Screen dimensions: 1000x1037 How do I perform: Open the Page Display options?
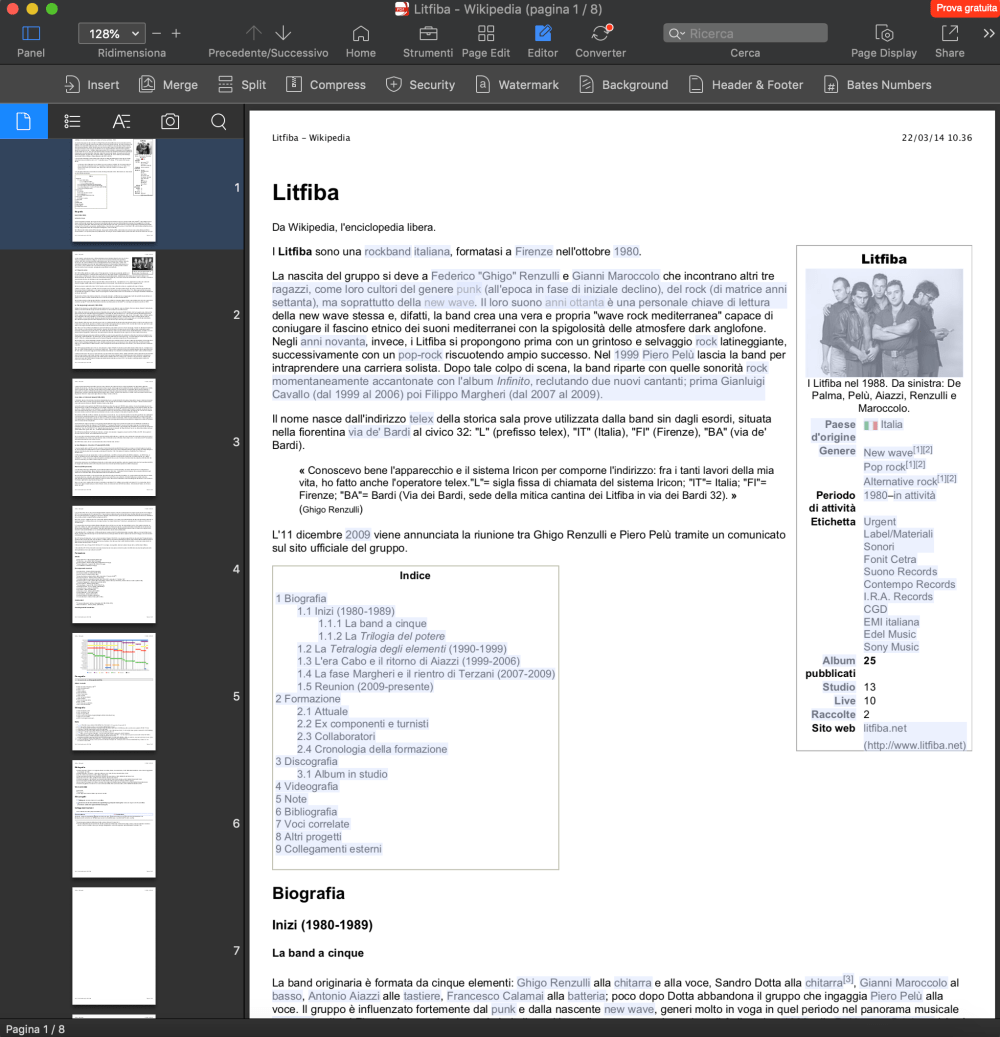[883, 34]
